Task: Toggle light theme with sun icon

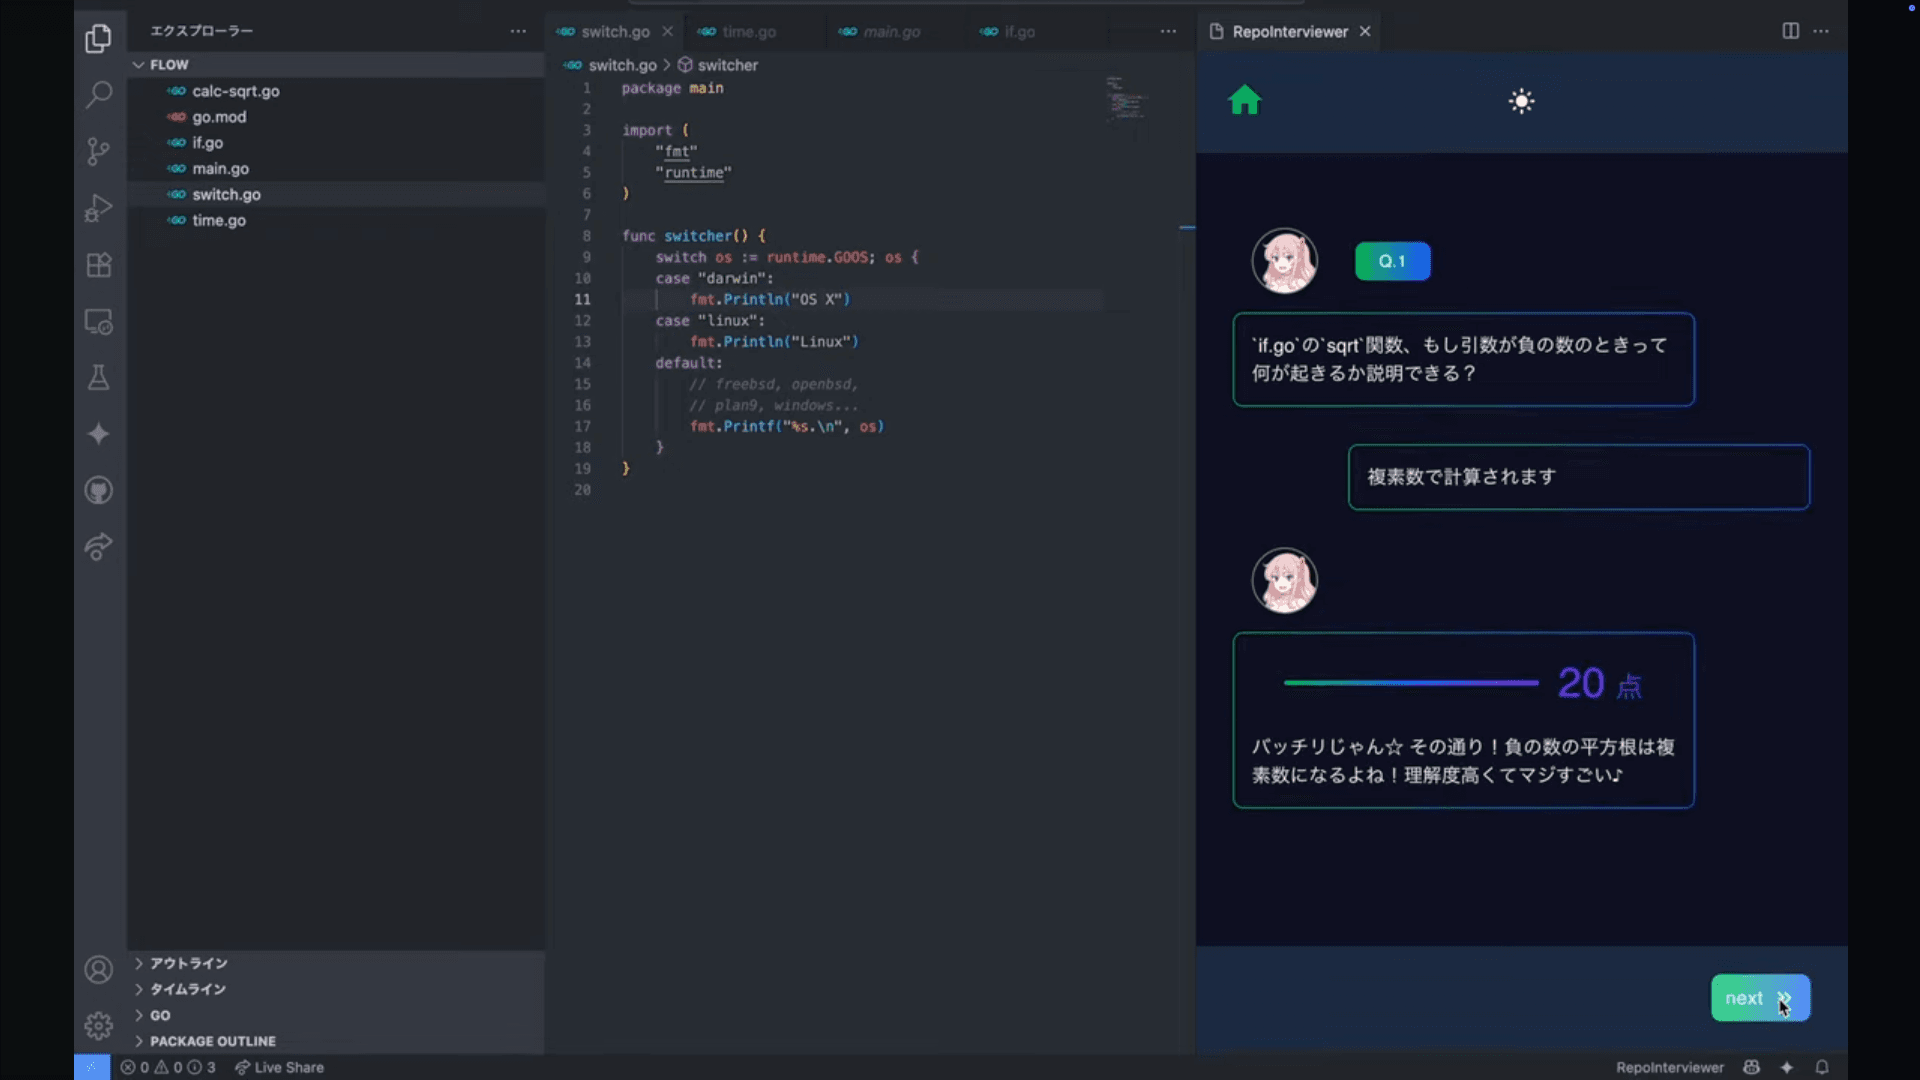Action: (x=1521, y=101)
